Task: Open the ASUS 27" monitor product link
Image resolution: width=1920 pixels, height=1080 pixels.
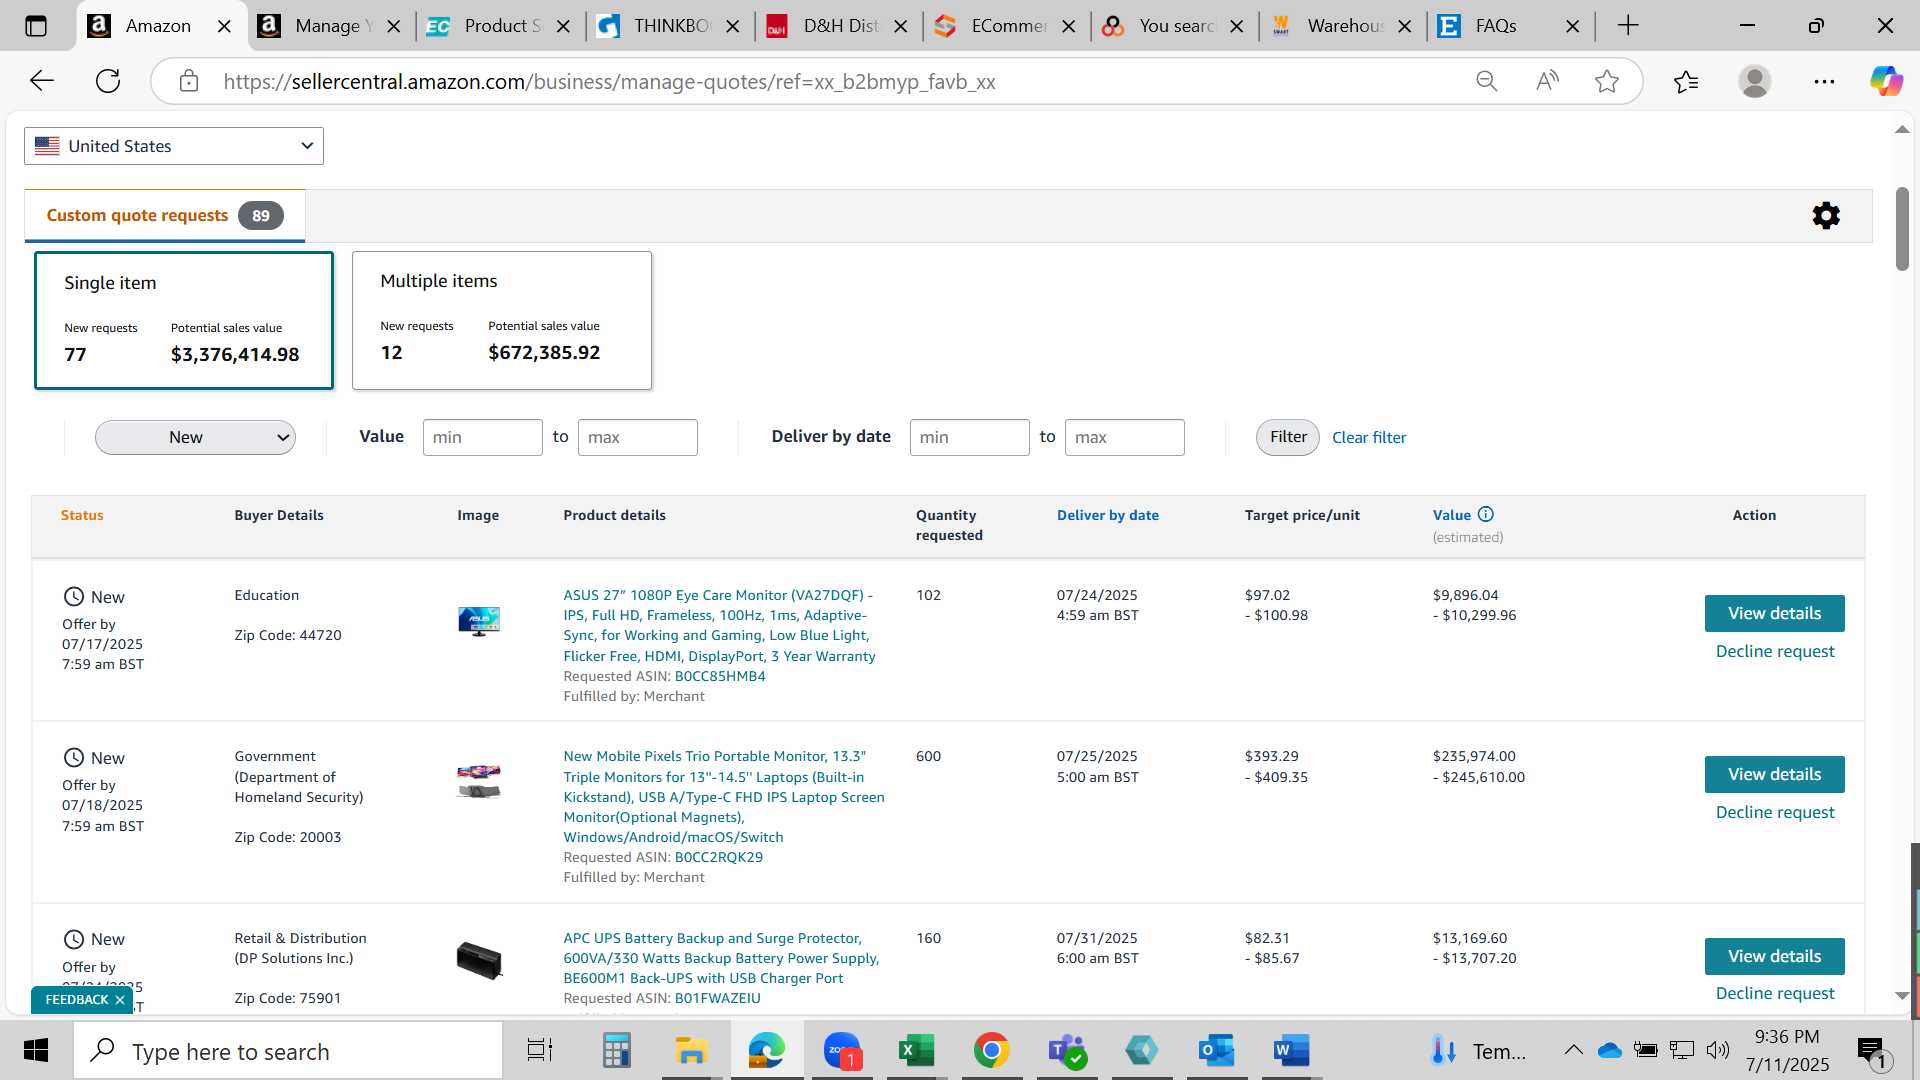Action: click(719, 625)
